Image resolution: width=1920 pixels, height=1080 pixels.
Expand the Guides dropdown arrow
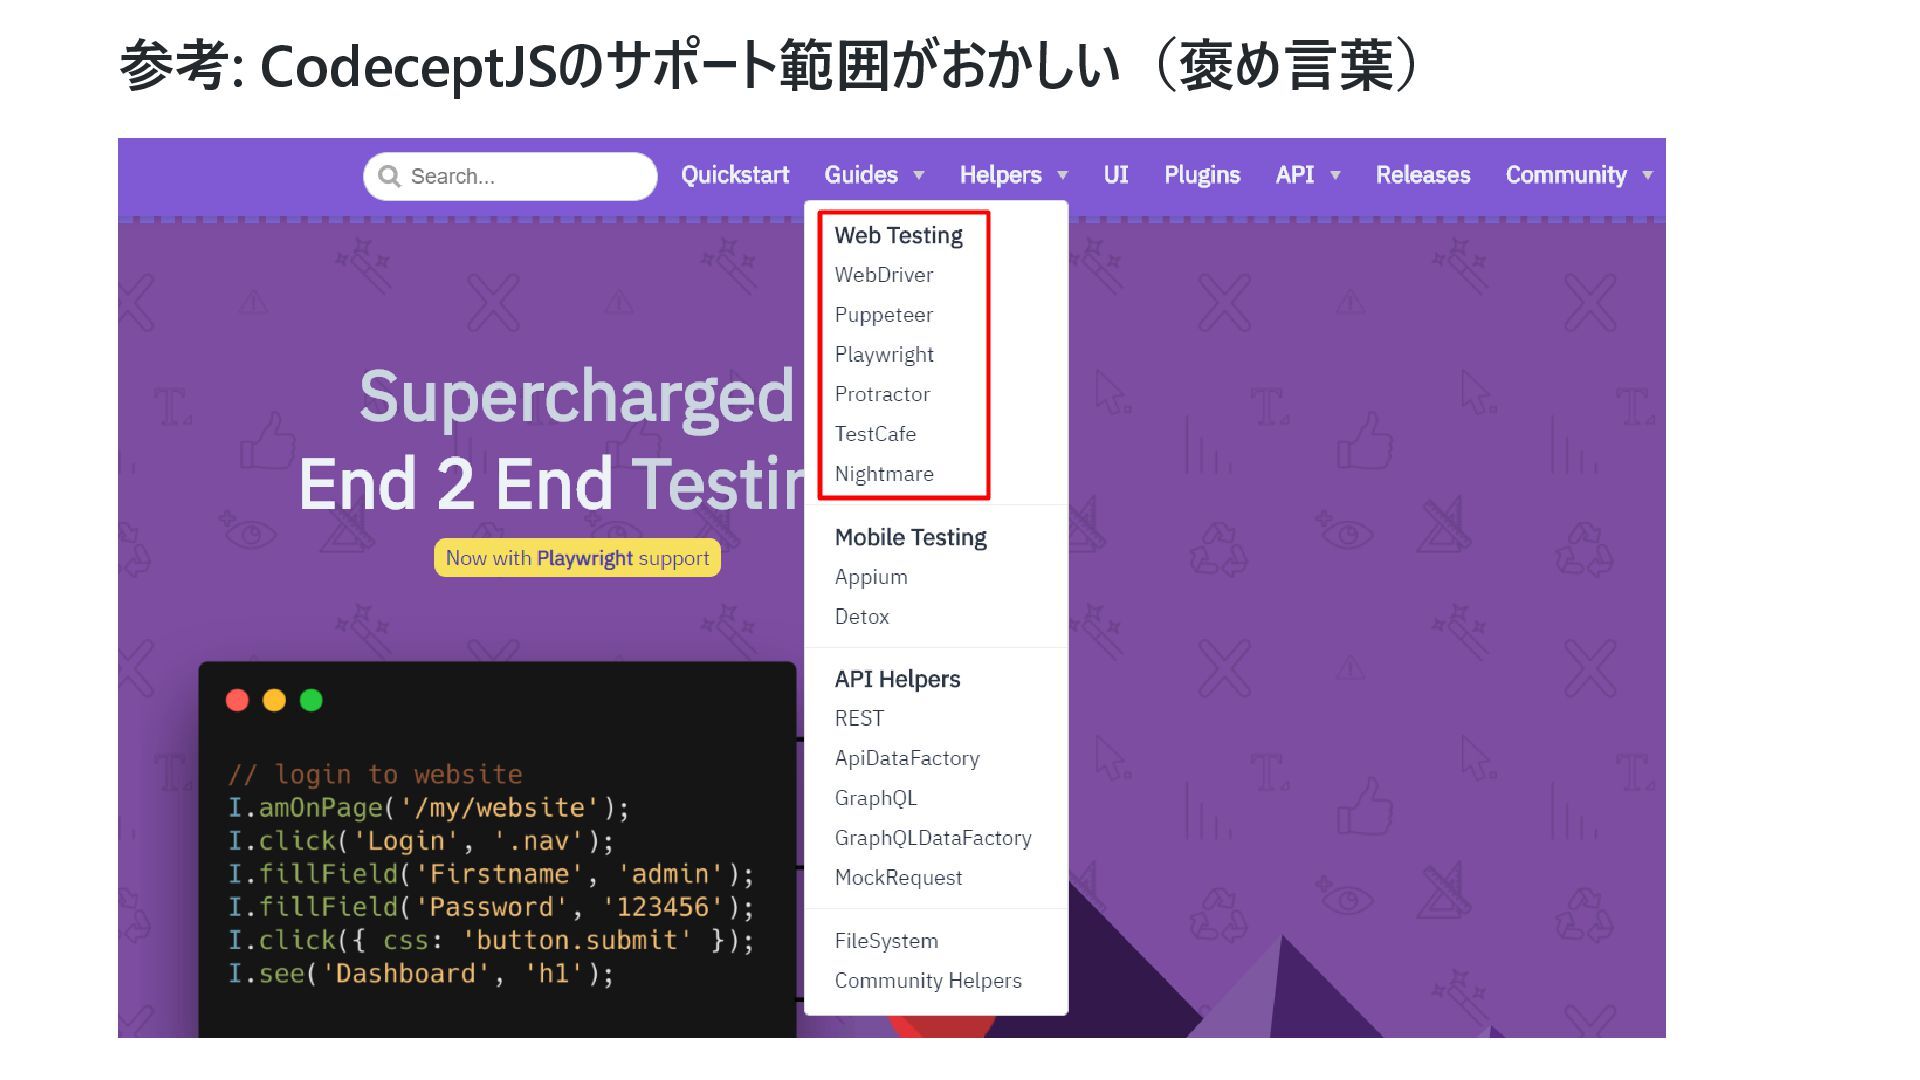click(x=919, y=176)
